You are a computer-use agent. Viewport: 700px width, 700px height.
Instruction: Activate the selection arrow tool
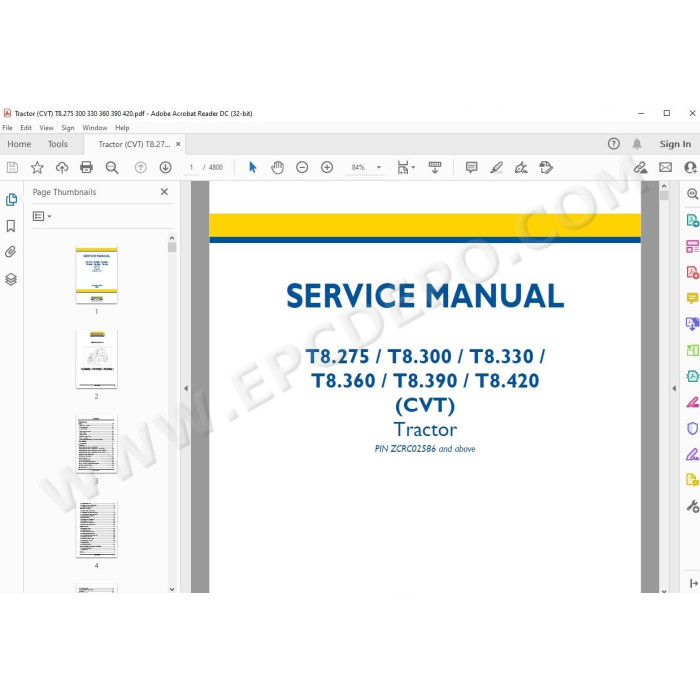(x=253, y=167)
